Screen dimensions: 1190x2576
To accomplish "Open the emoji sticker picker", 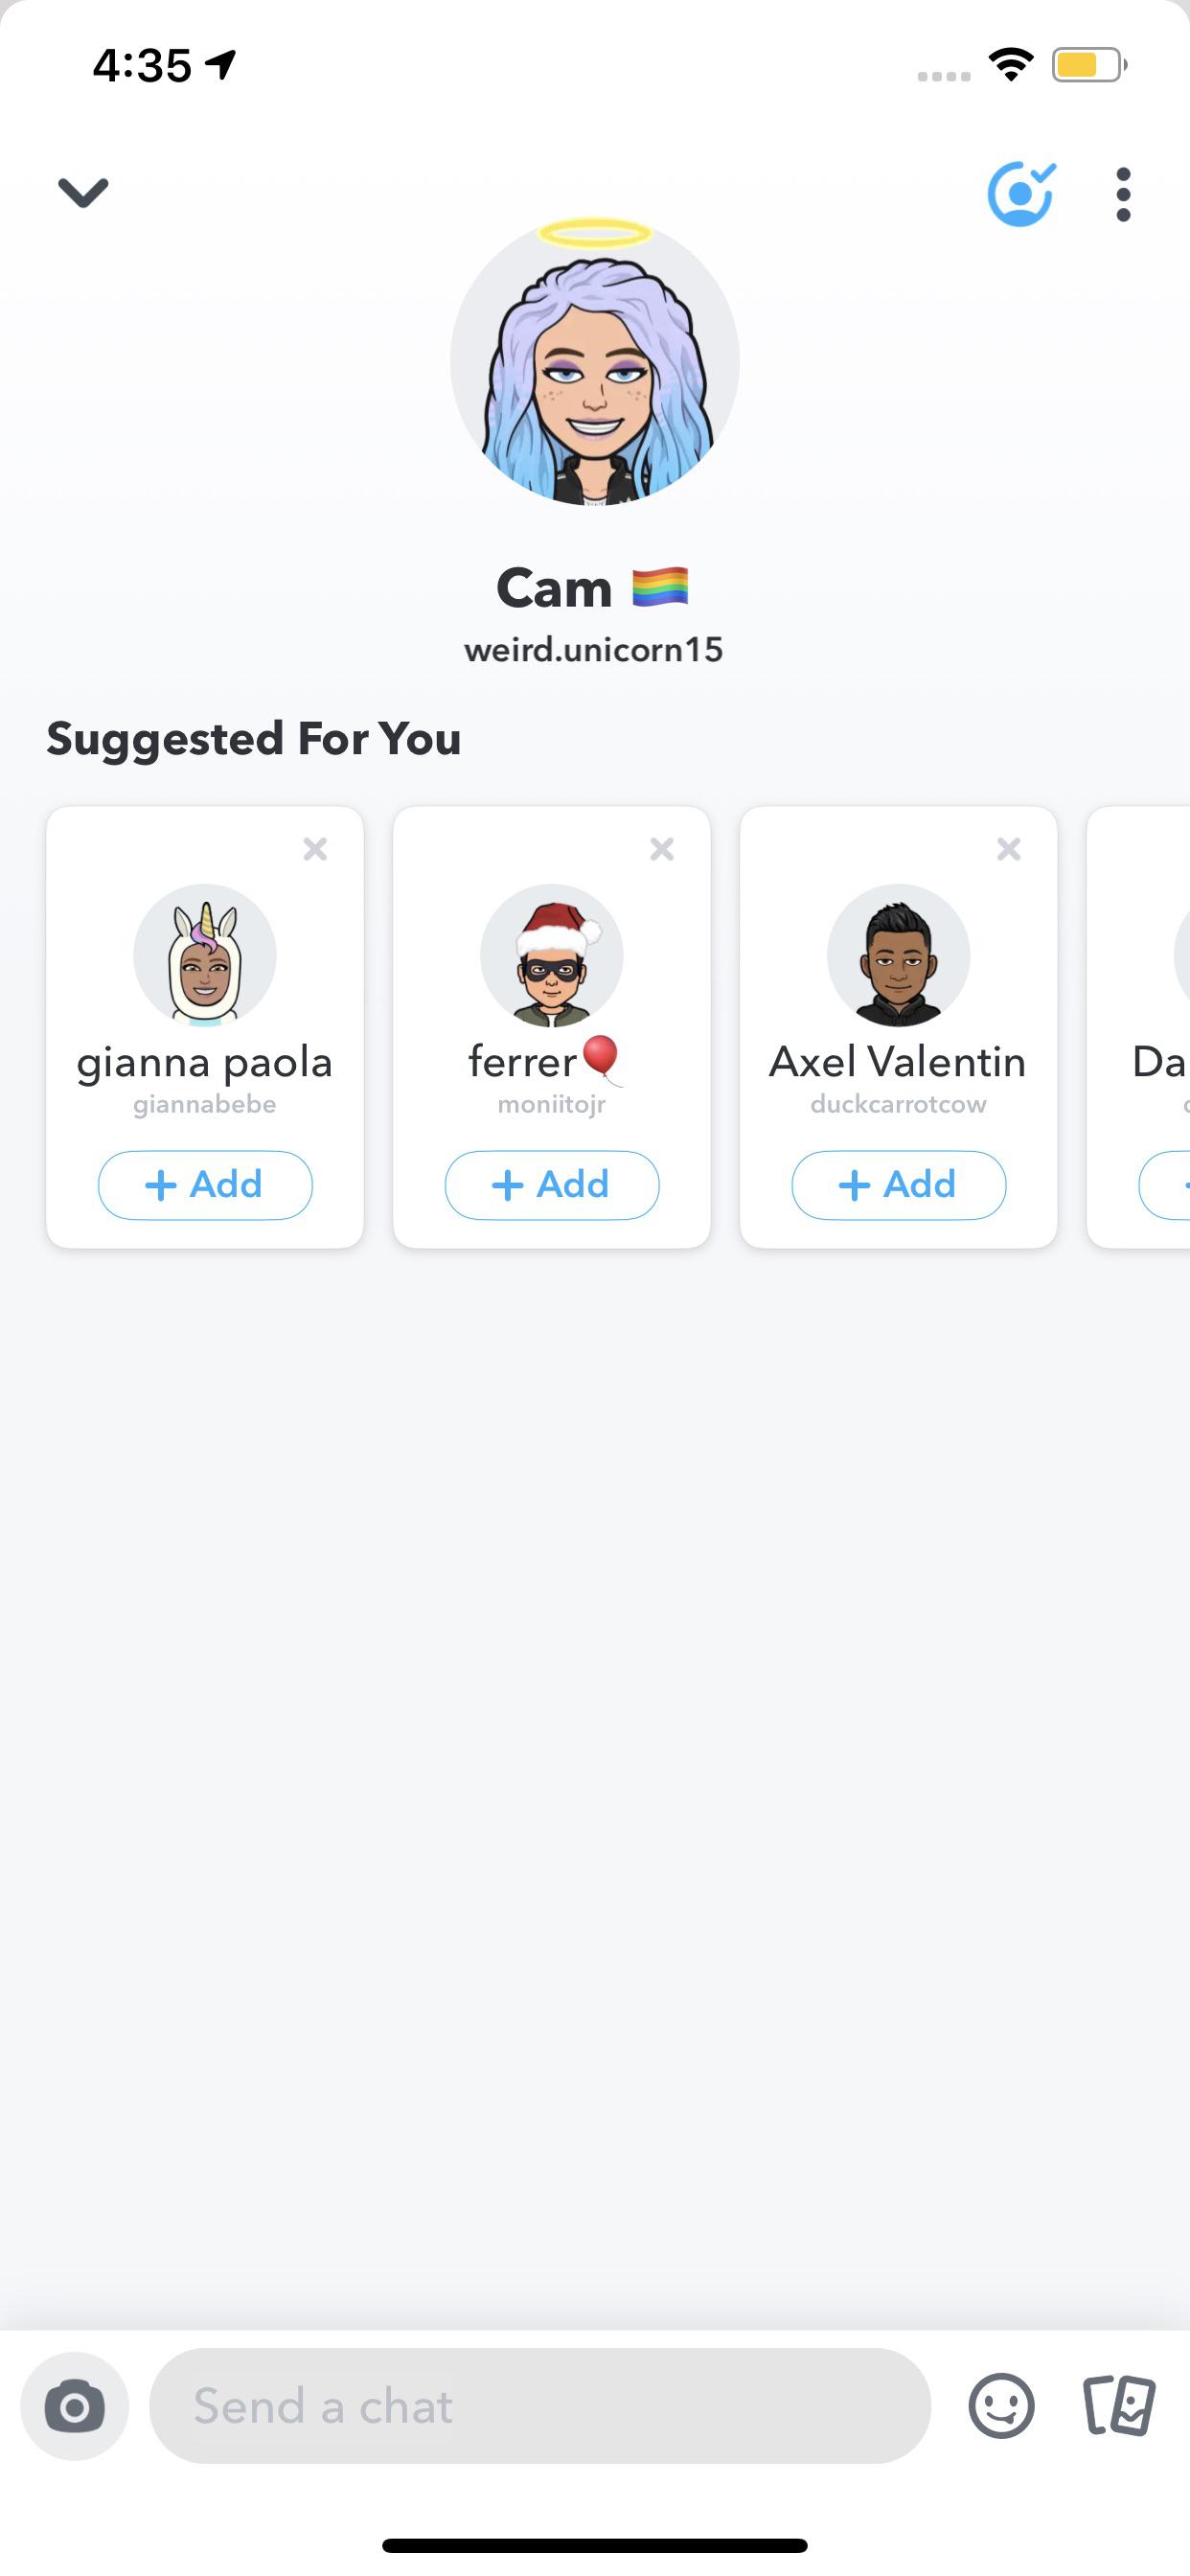I will [x=1001, y=2406].
